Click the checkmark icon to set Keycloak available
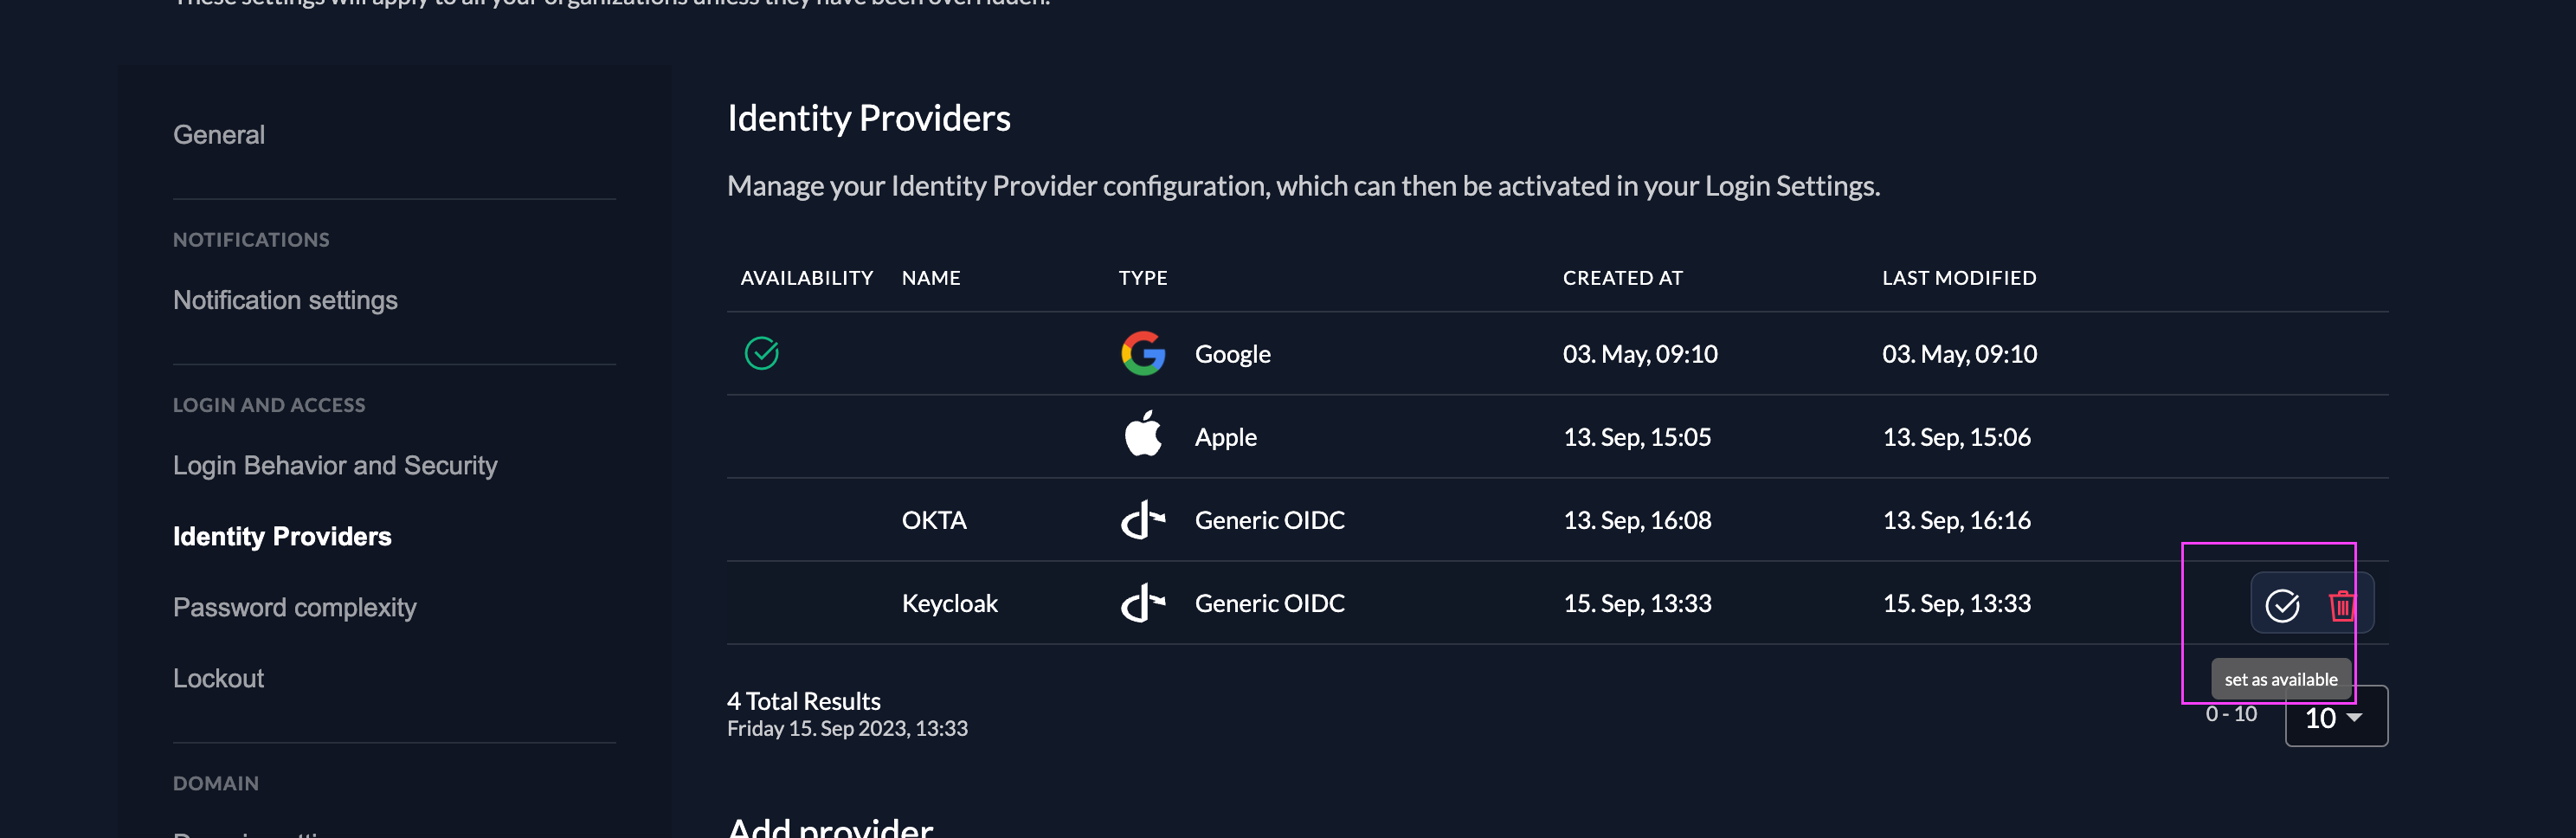This screenshot has width=2576, height=838. tap(2285, 605)
